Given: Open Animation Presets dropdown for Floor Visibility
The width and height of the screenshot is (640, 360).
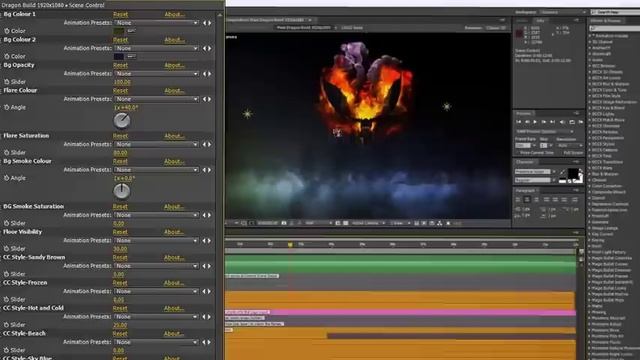Looking at the screenshot, I should click(156, 241).
